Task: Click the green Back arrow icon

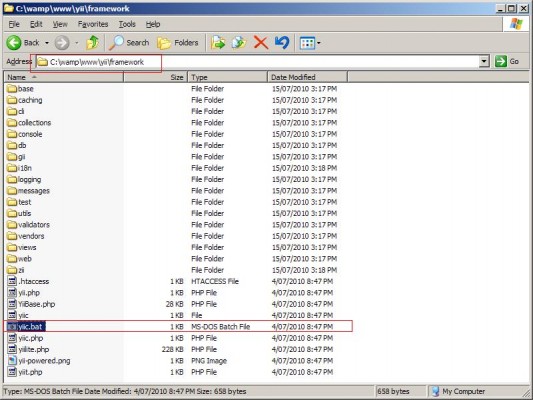Action: (14, 43)
